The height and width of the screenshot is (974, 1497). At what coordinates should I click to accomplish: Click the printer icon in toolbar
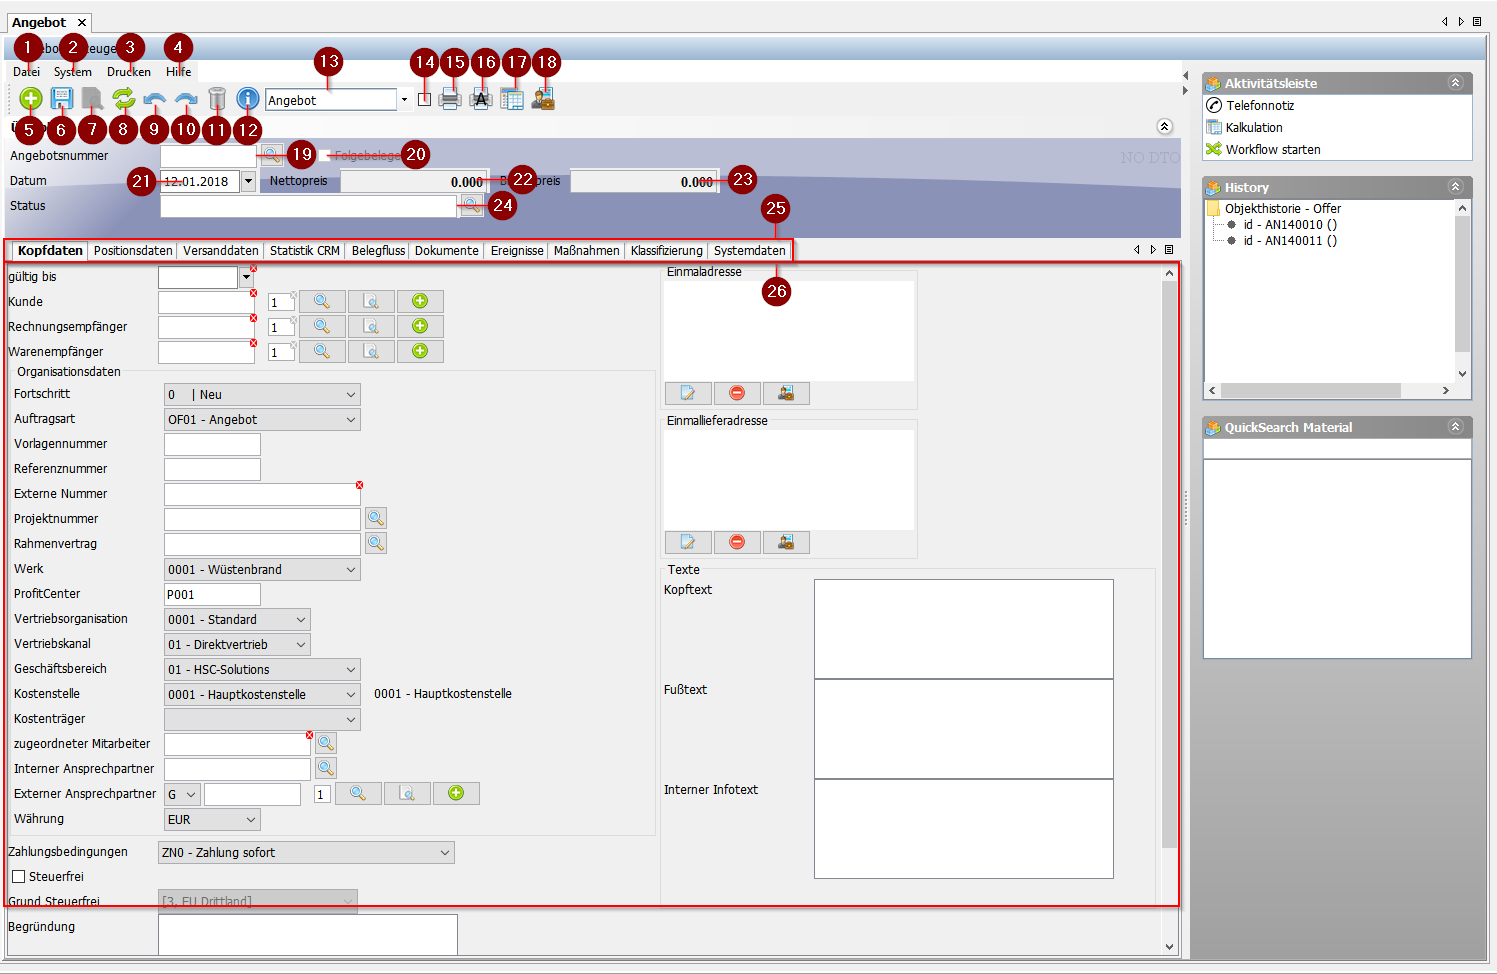click(450, 99)
